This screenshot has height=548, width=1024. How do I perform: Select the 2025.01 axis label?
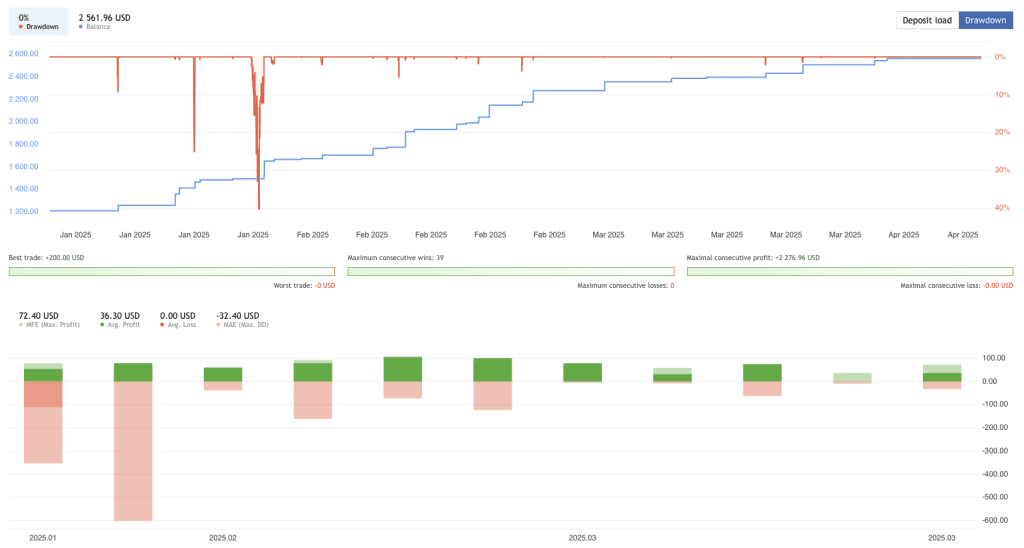pos(43,537)
